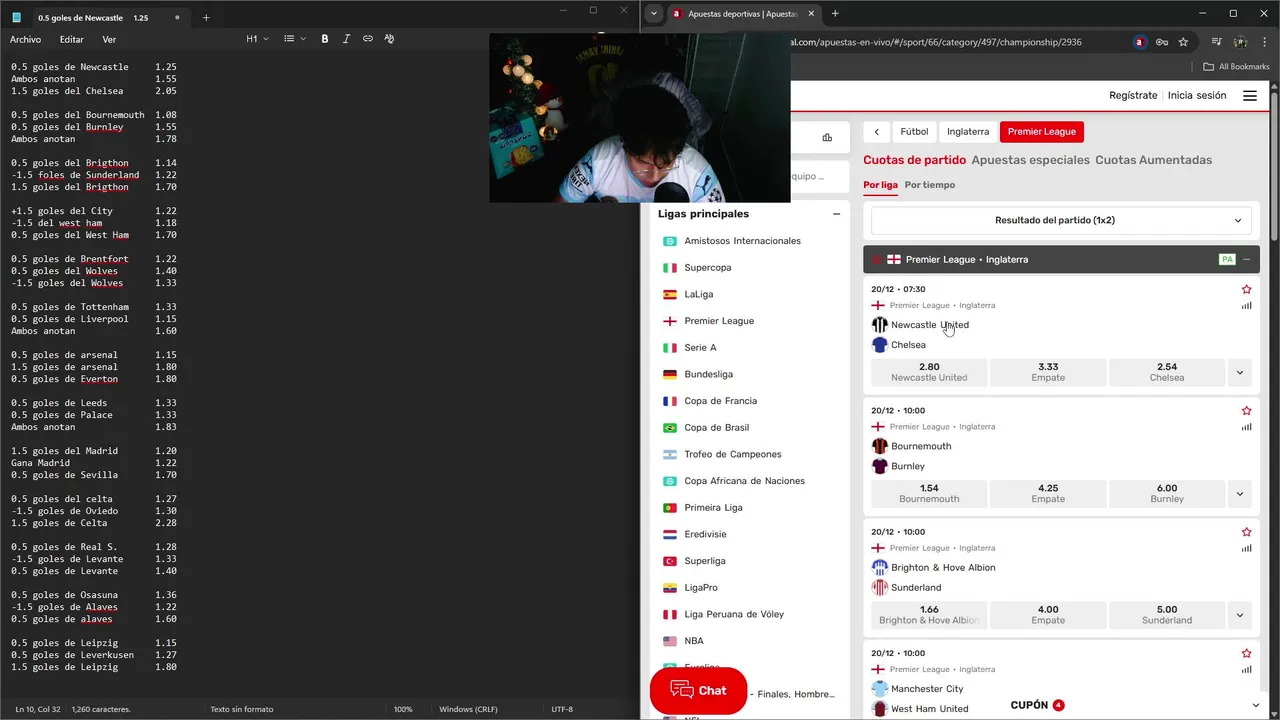Click the Regístrate link
Screen dimensions: 1280x720
[1133, 96]
